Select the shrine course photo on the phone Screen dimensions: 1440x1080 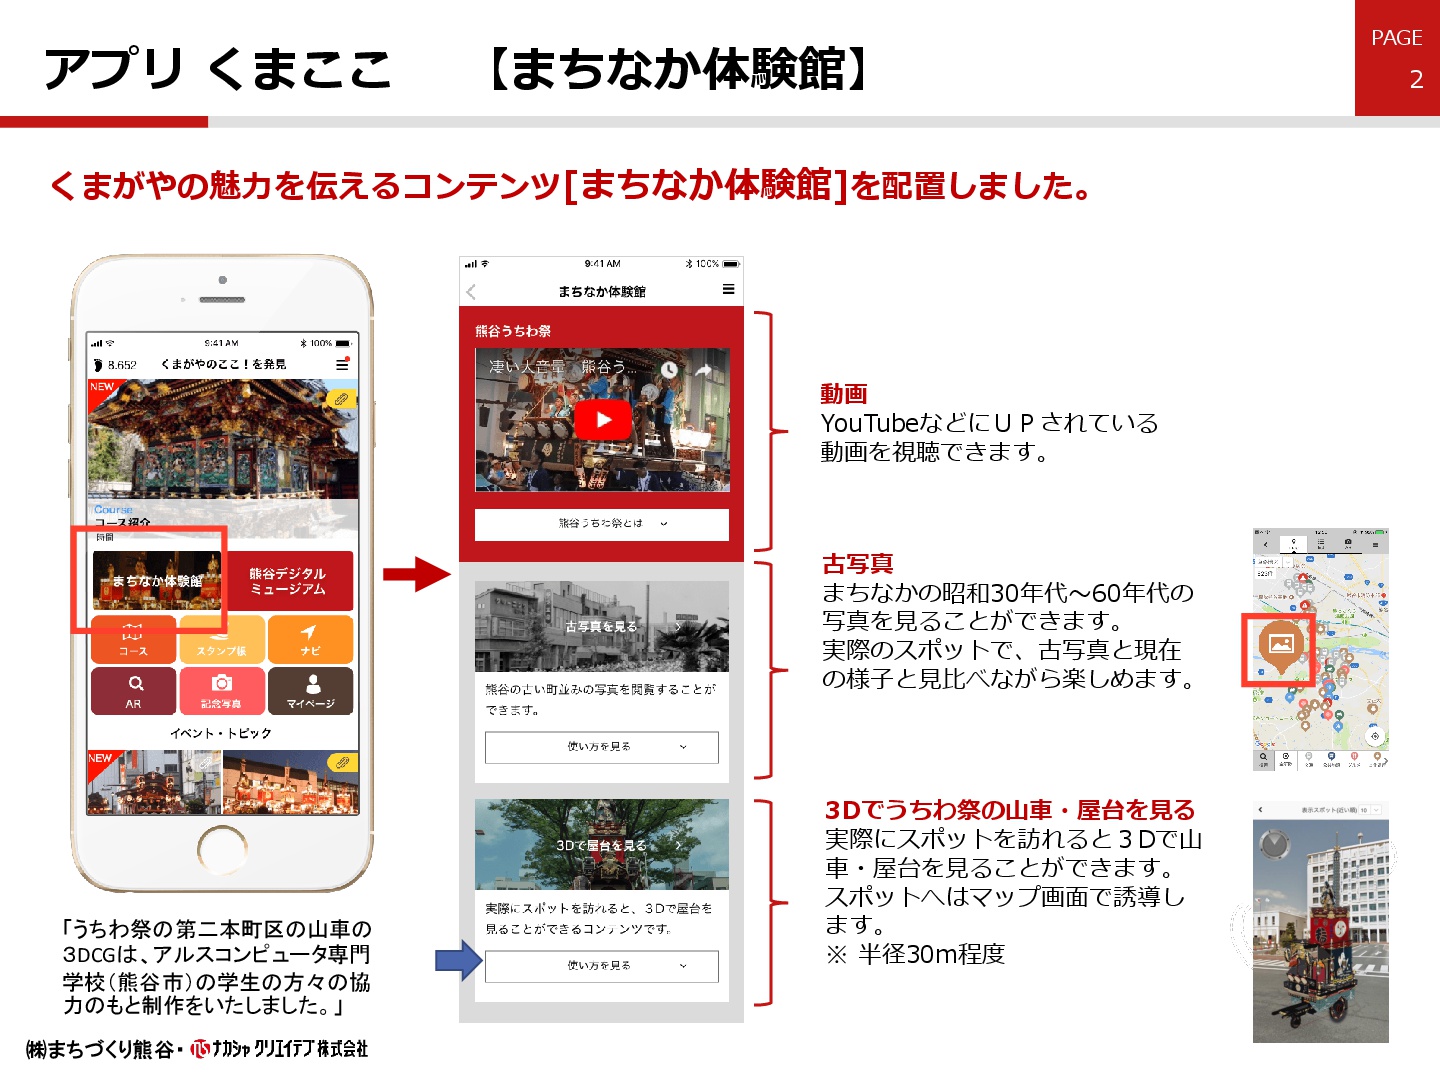[x=222, y=440]
